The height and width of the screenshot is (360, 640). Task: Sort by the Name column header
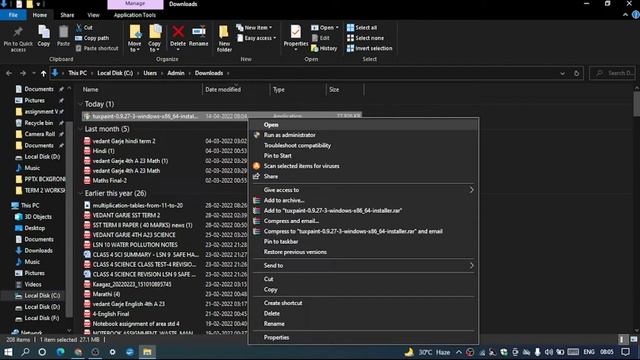point(91,90)
